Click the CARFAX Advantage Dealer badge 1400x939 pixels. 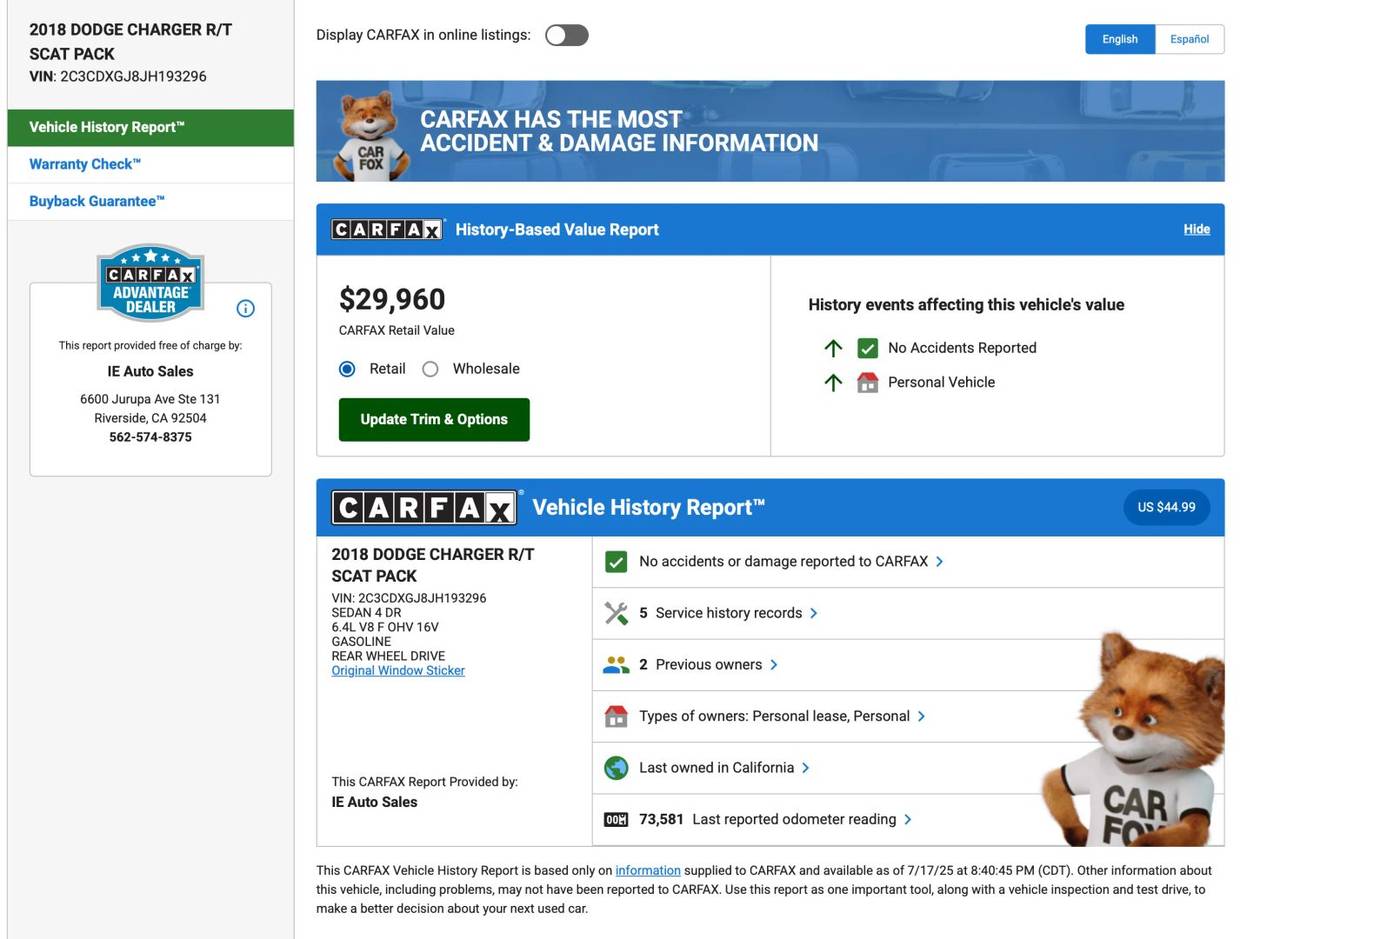tap(150, 283)
